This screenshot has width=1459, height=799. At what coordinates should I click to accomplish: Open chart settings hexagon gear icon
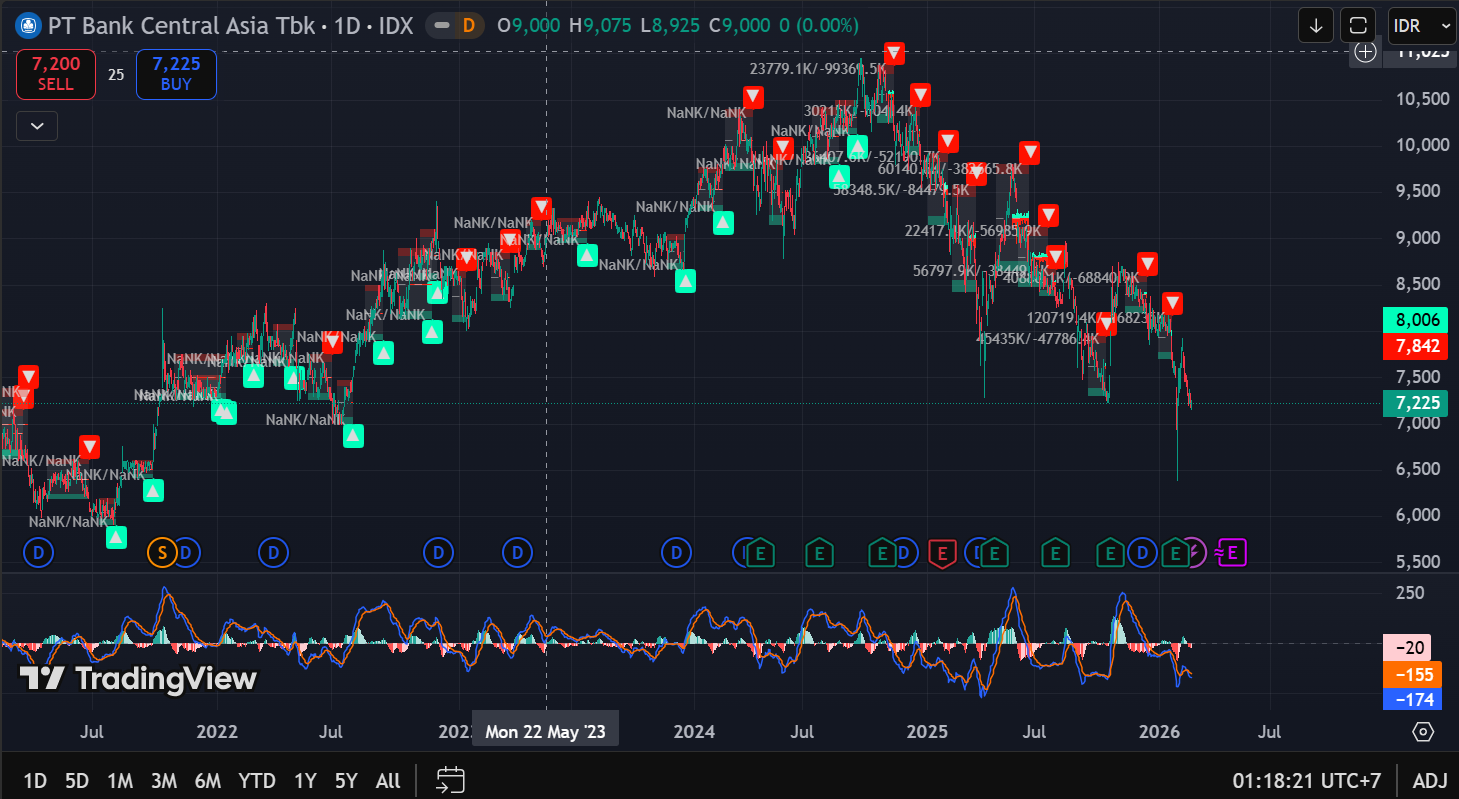1423,732
